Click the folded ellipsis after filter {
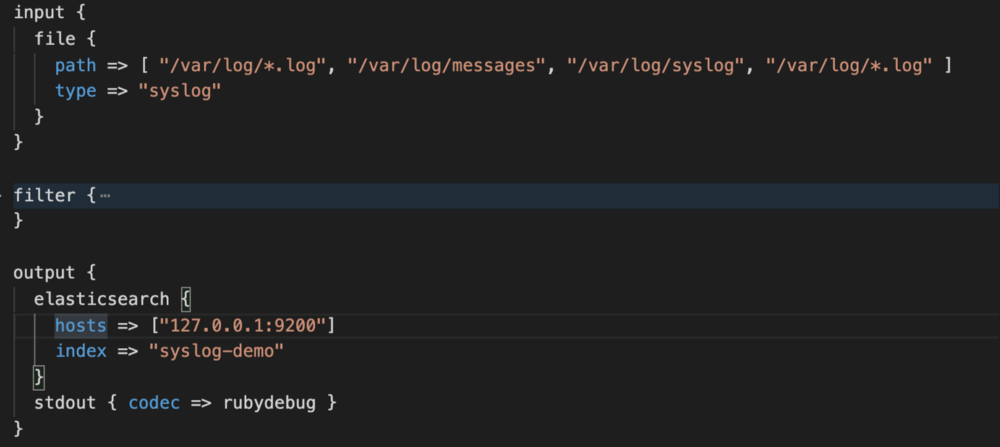Screen dimensions: 1000x447 tap(105, 196)
